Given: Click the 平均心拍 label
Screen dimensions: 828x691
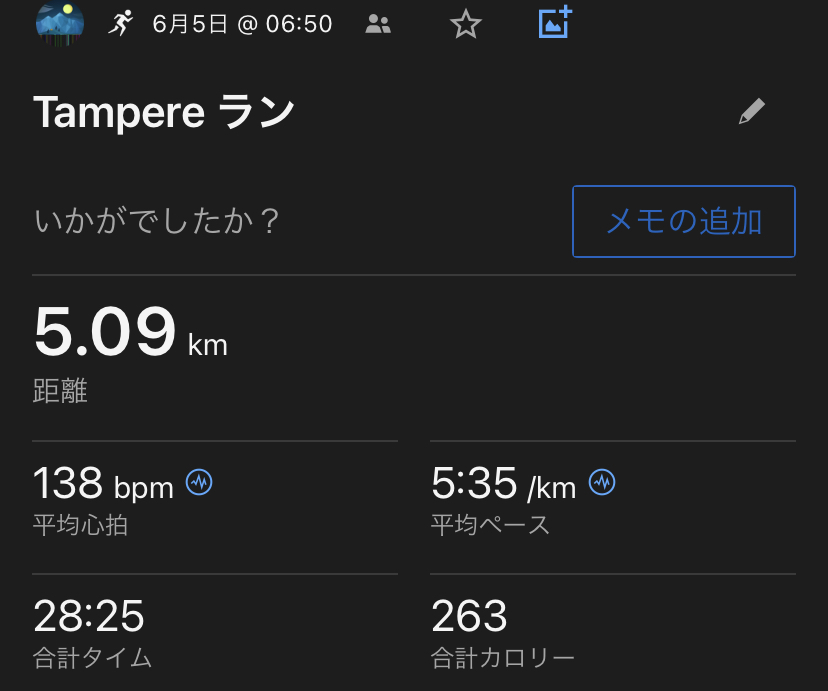Looking at the screenshot, I should (81, 525).
